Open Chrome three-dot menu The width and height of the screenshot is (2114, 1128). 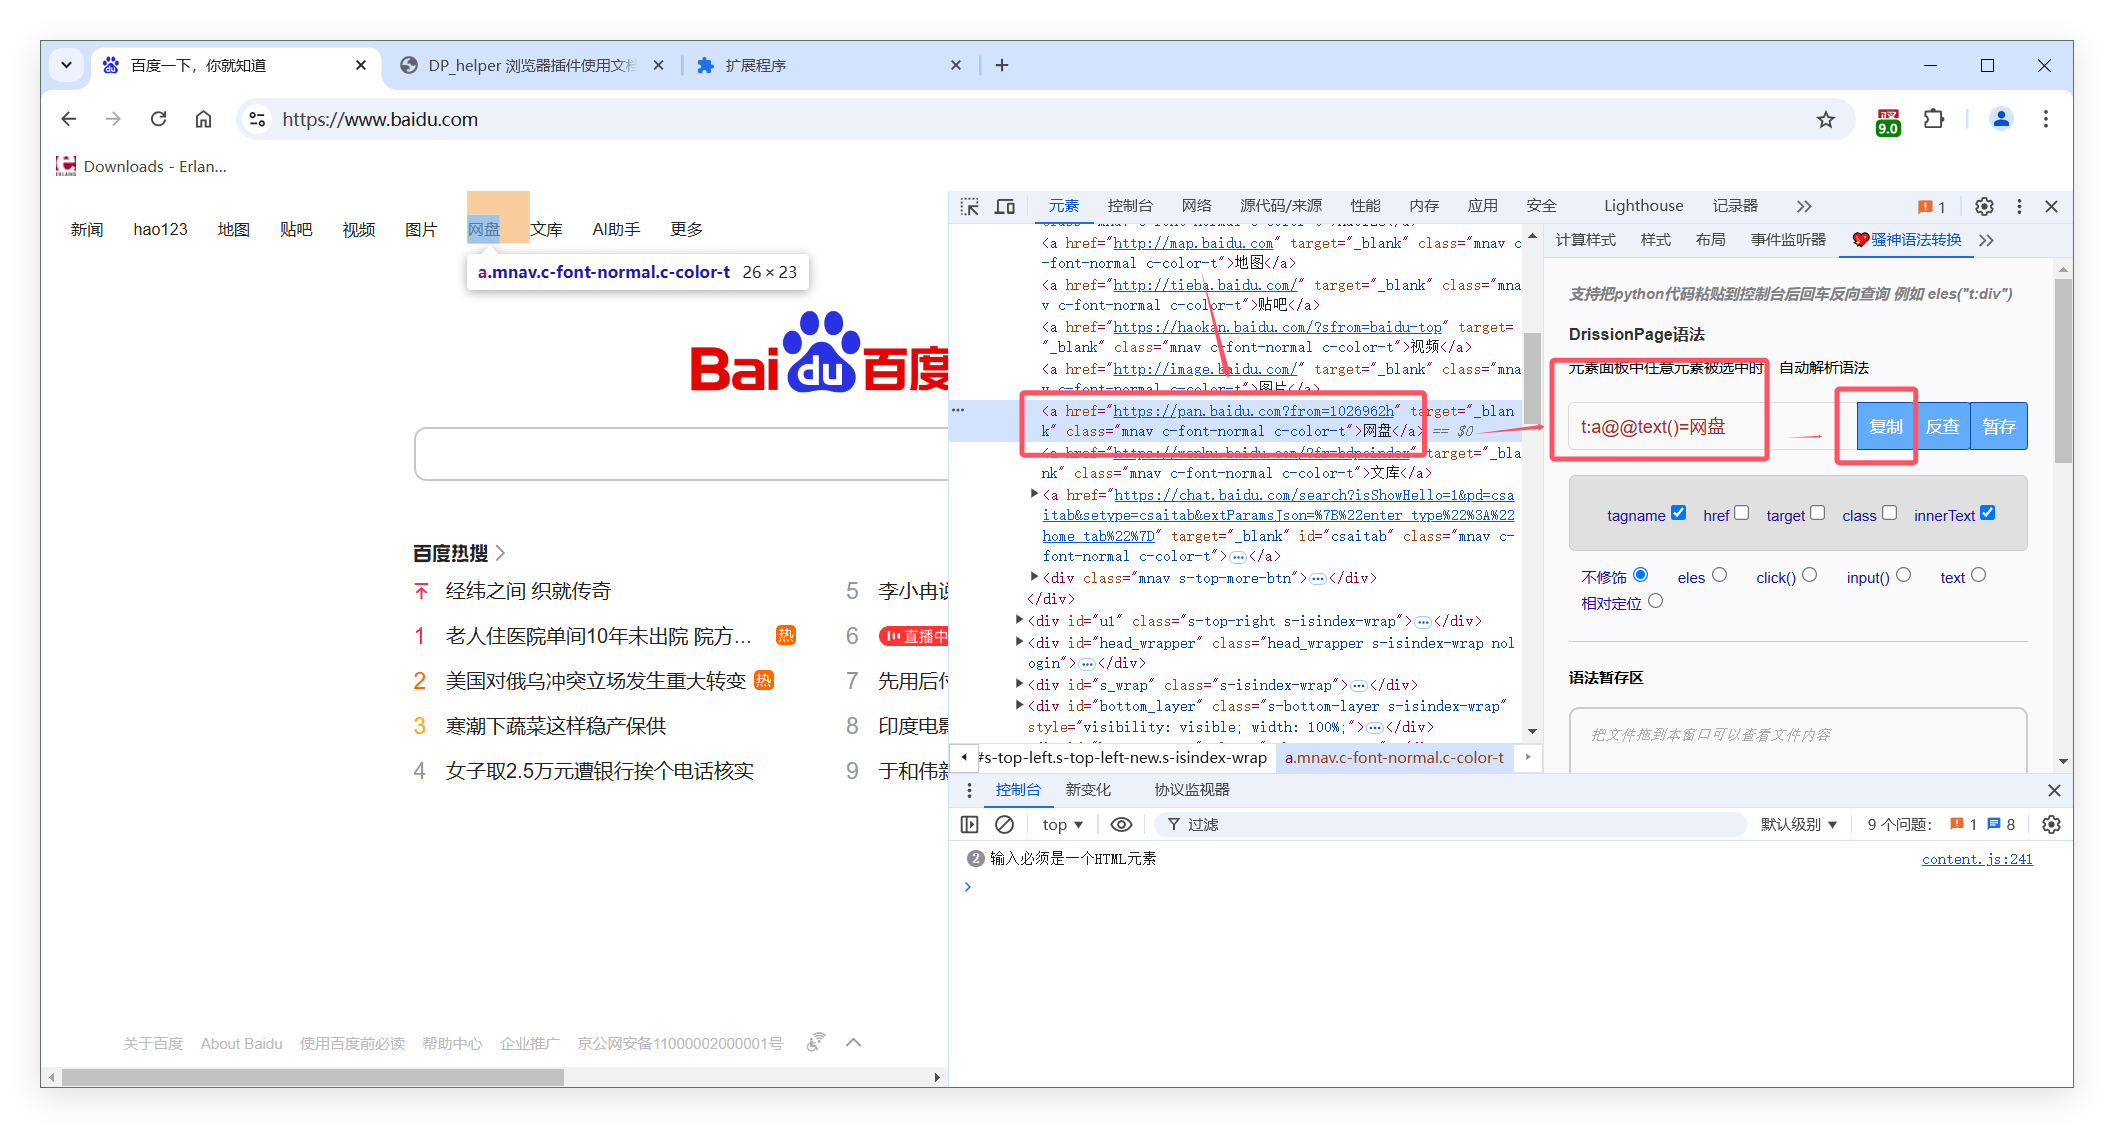coord(2046,119)
